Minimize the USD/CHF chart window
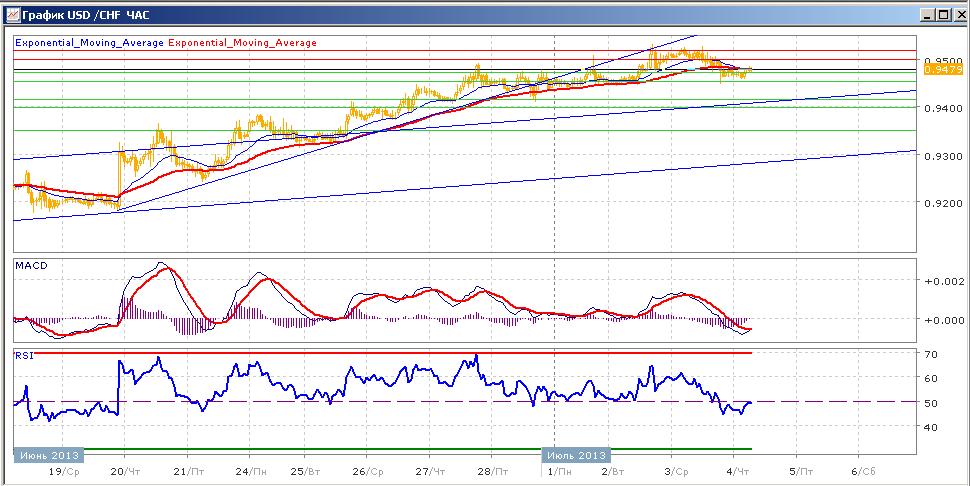 (927, 15)
